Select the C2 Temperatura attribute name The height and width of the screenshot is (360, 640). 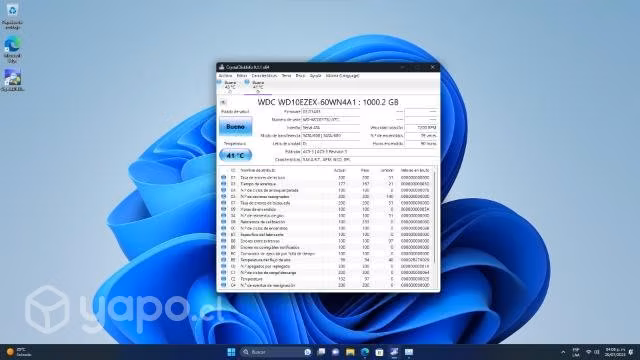(x=251, y=279)
